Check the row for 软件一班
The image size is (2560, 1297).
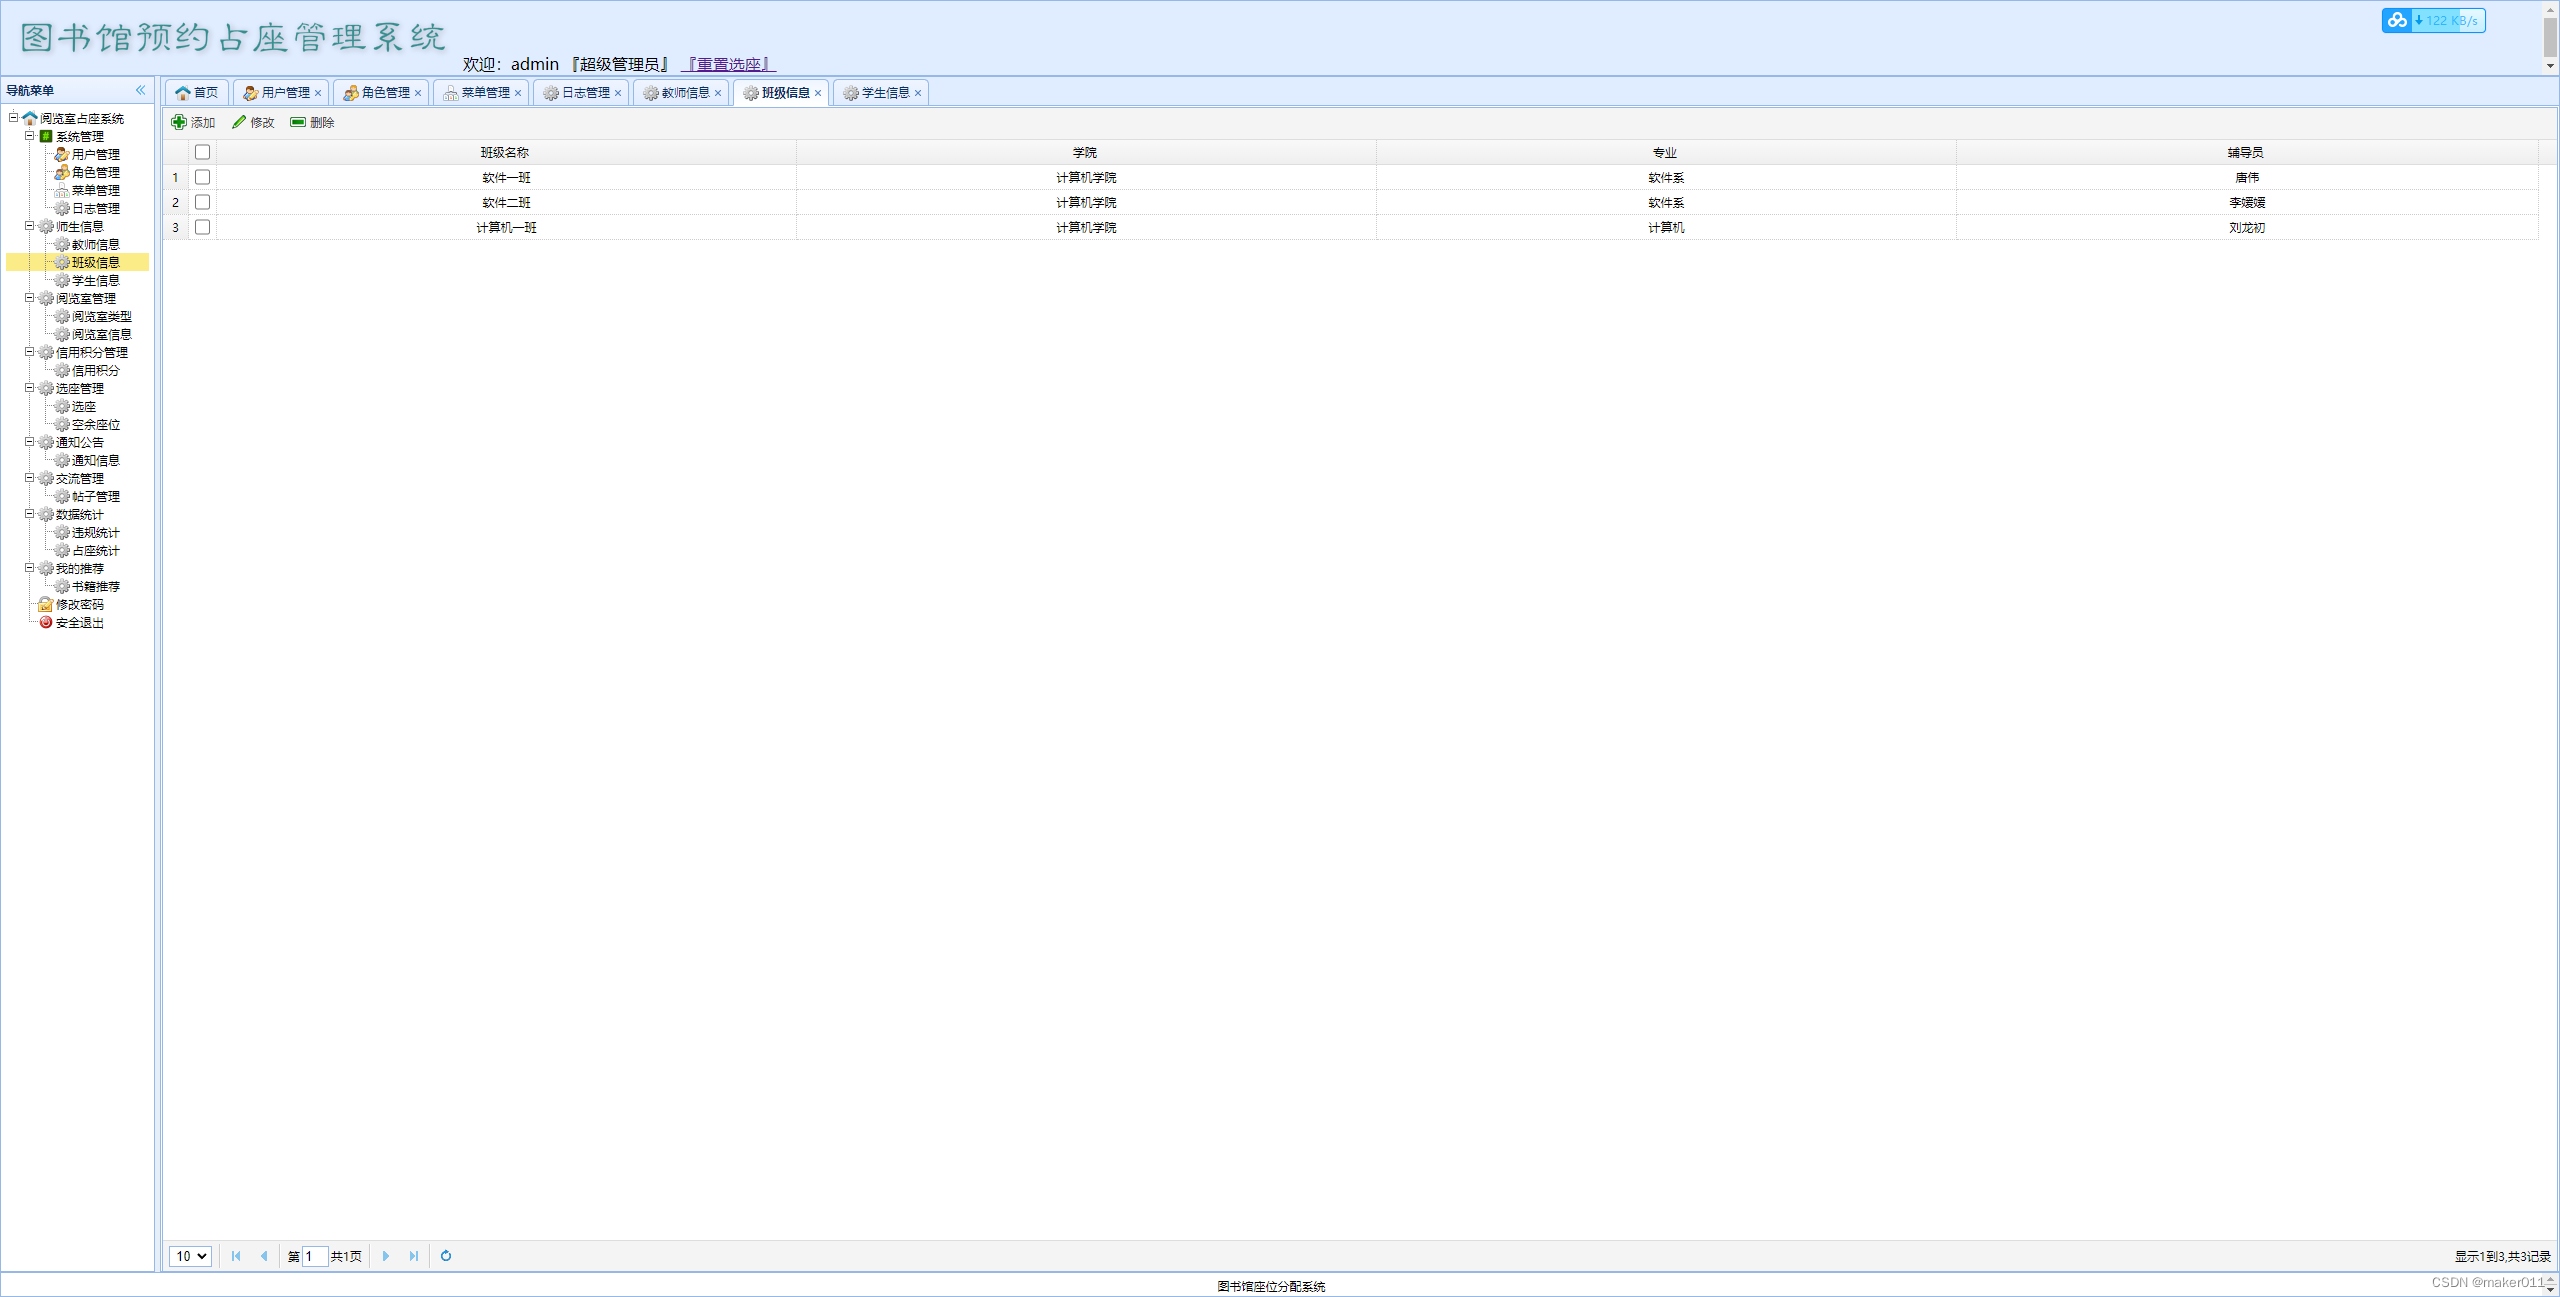click(202, 177)
